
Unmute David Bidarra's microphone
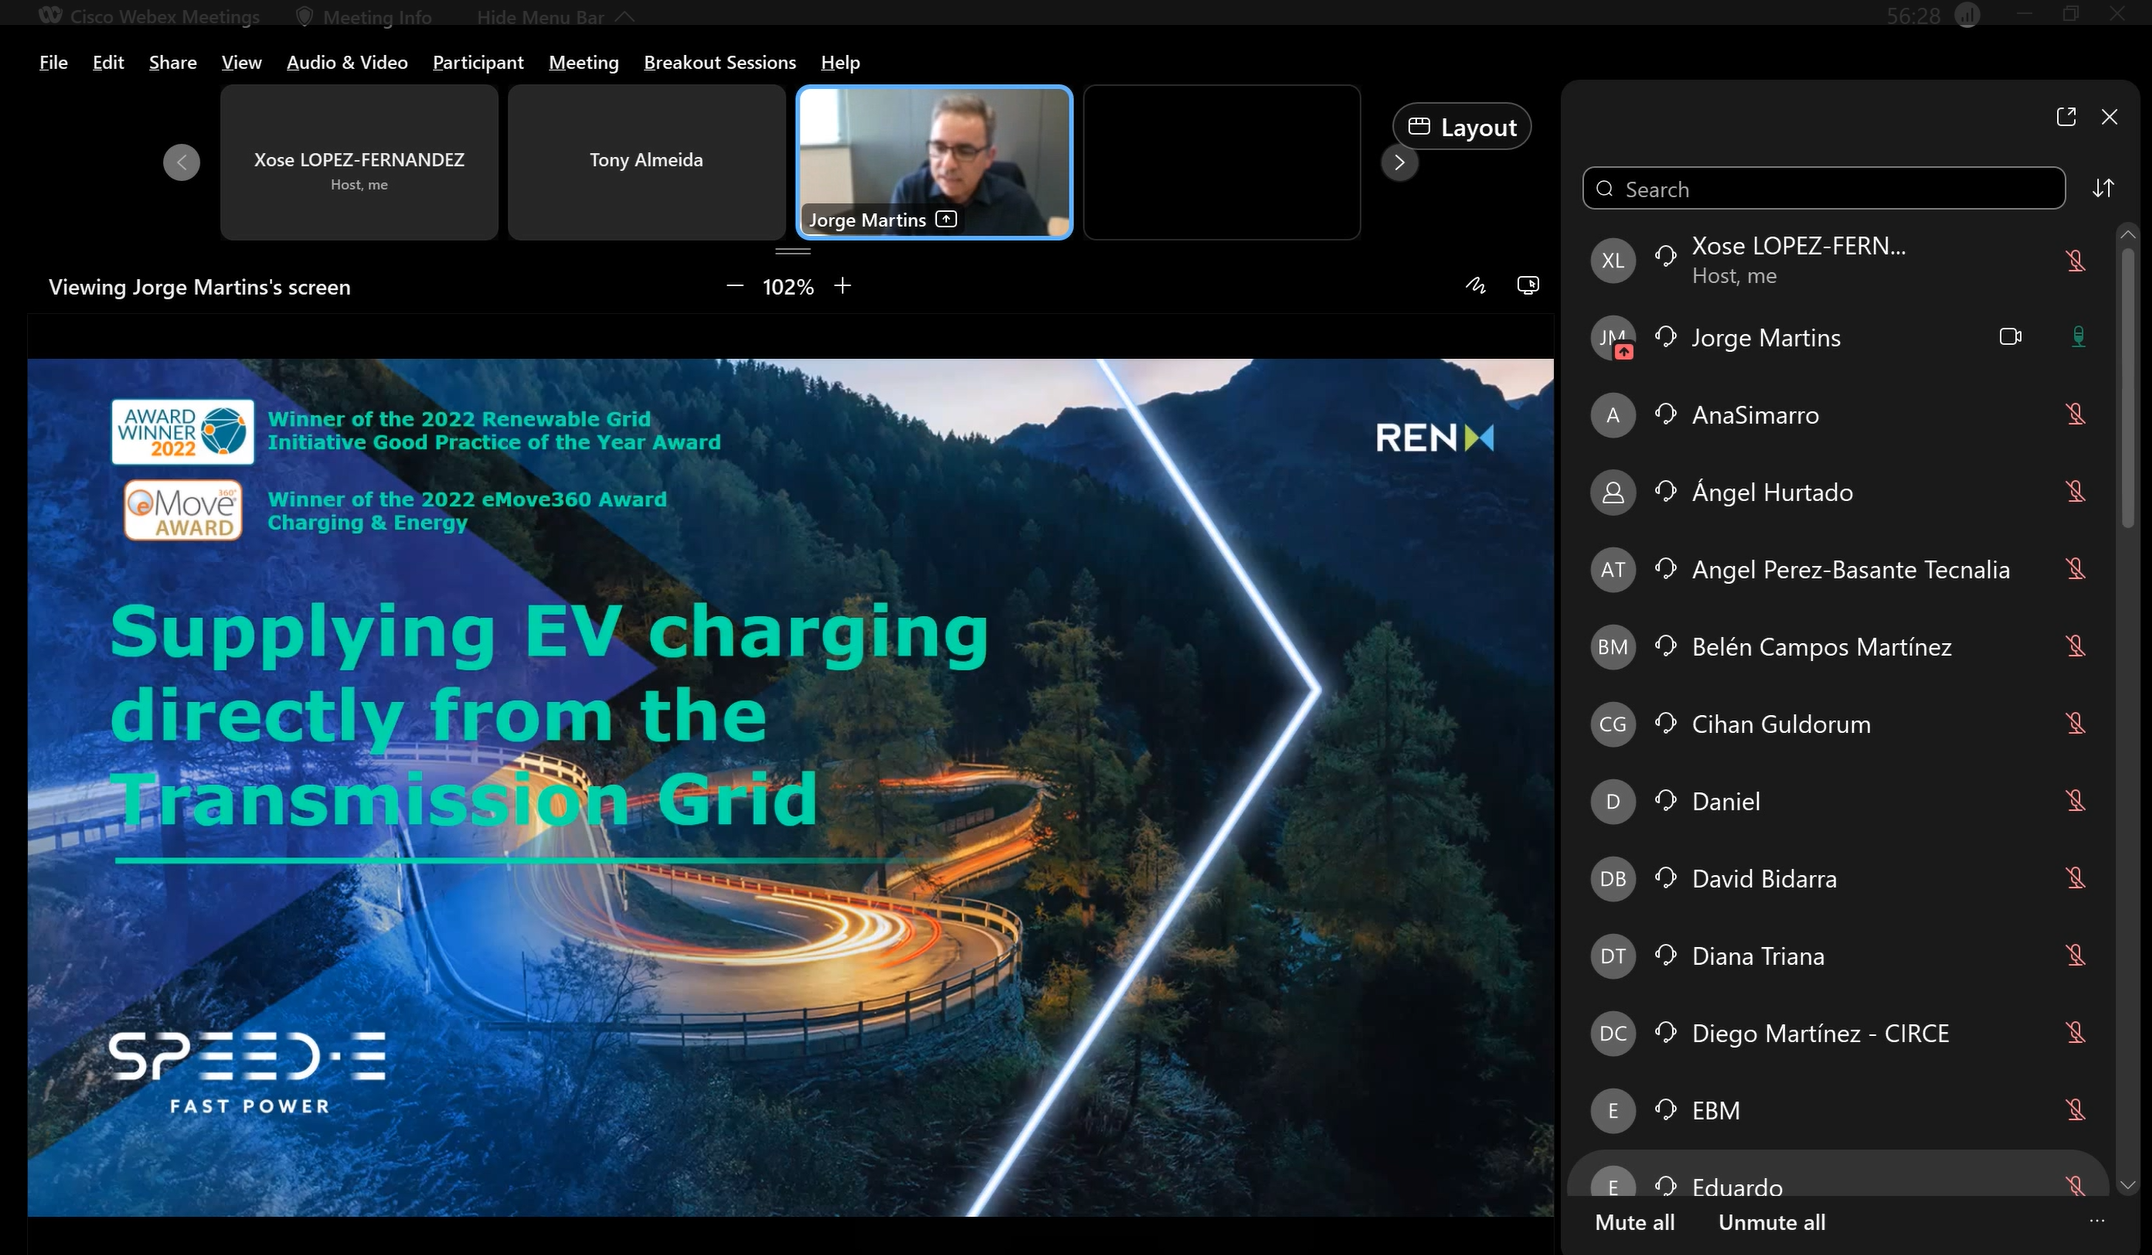coord(2076,878)
